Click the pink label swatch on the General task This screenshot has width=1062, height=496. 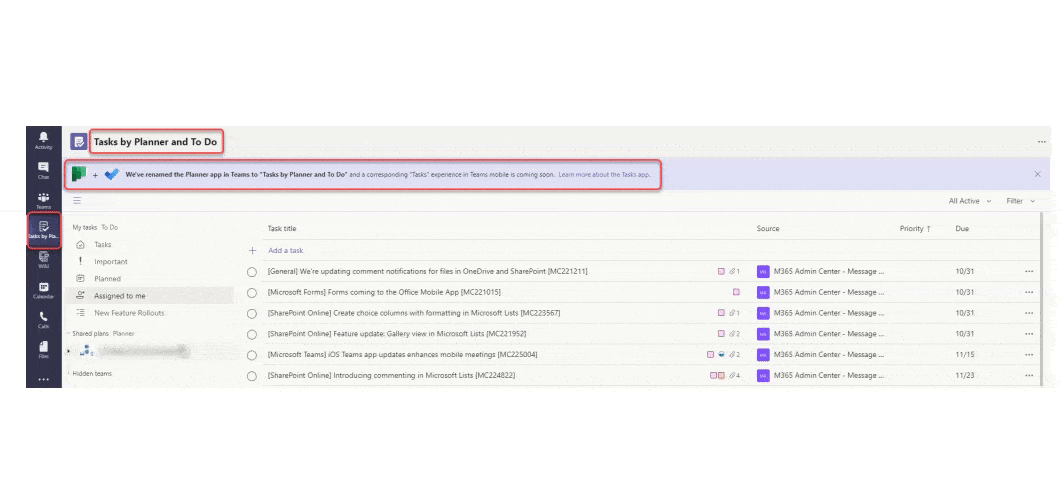[x=721, y=272]
